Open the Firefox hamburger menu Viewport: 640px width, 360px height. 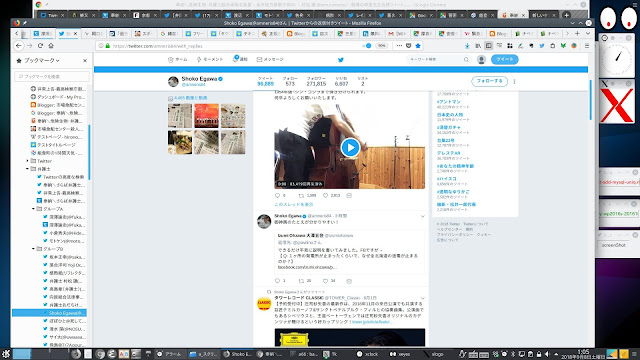click(587, 46)
